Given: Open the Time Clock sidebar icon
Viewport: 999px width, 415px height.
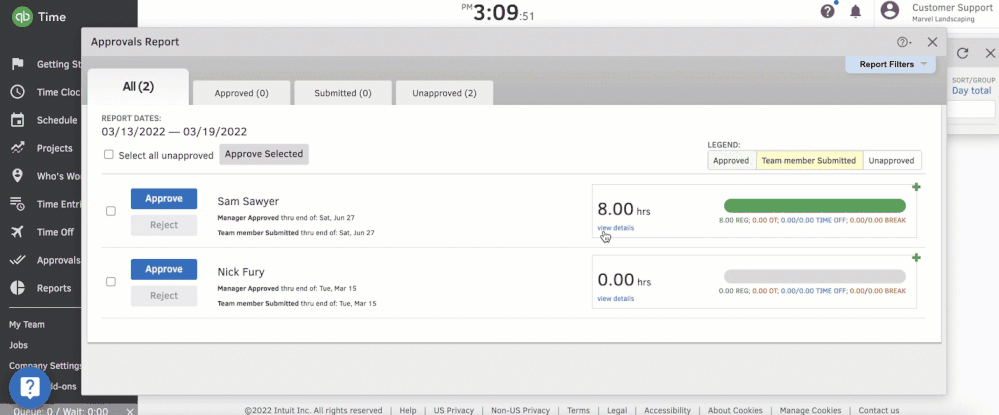Looking at the screenshot, I should coord(18,92).
